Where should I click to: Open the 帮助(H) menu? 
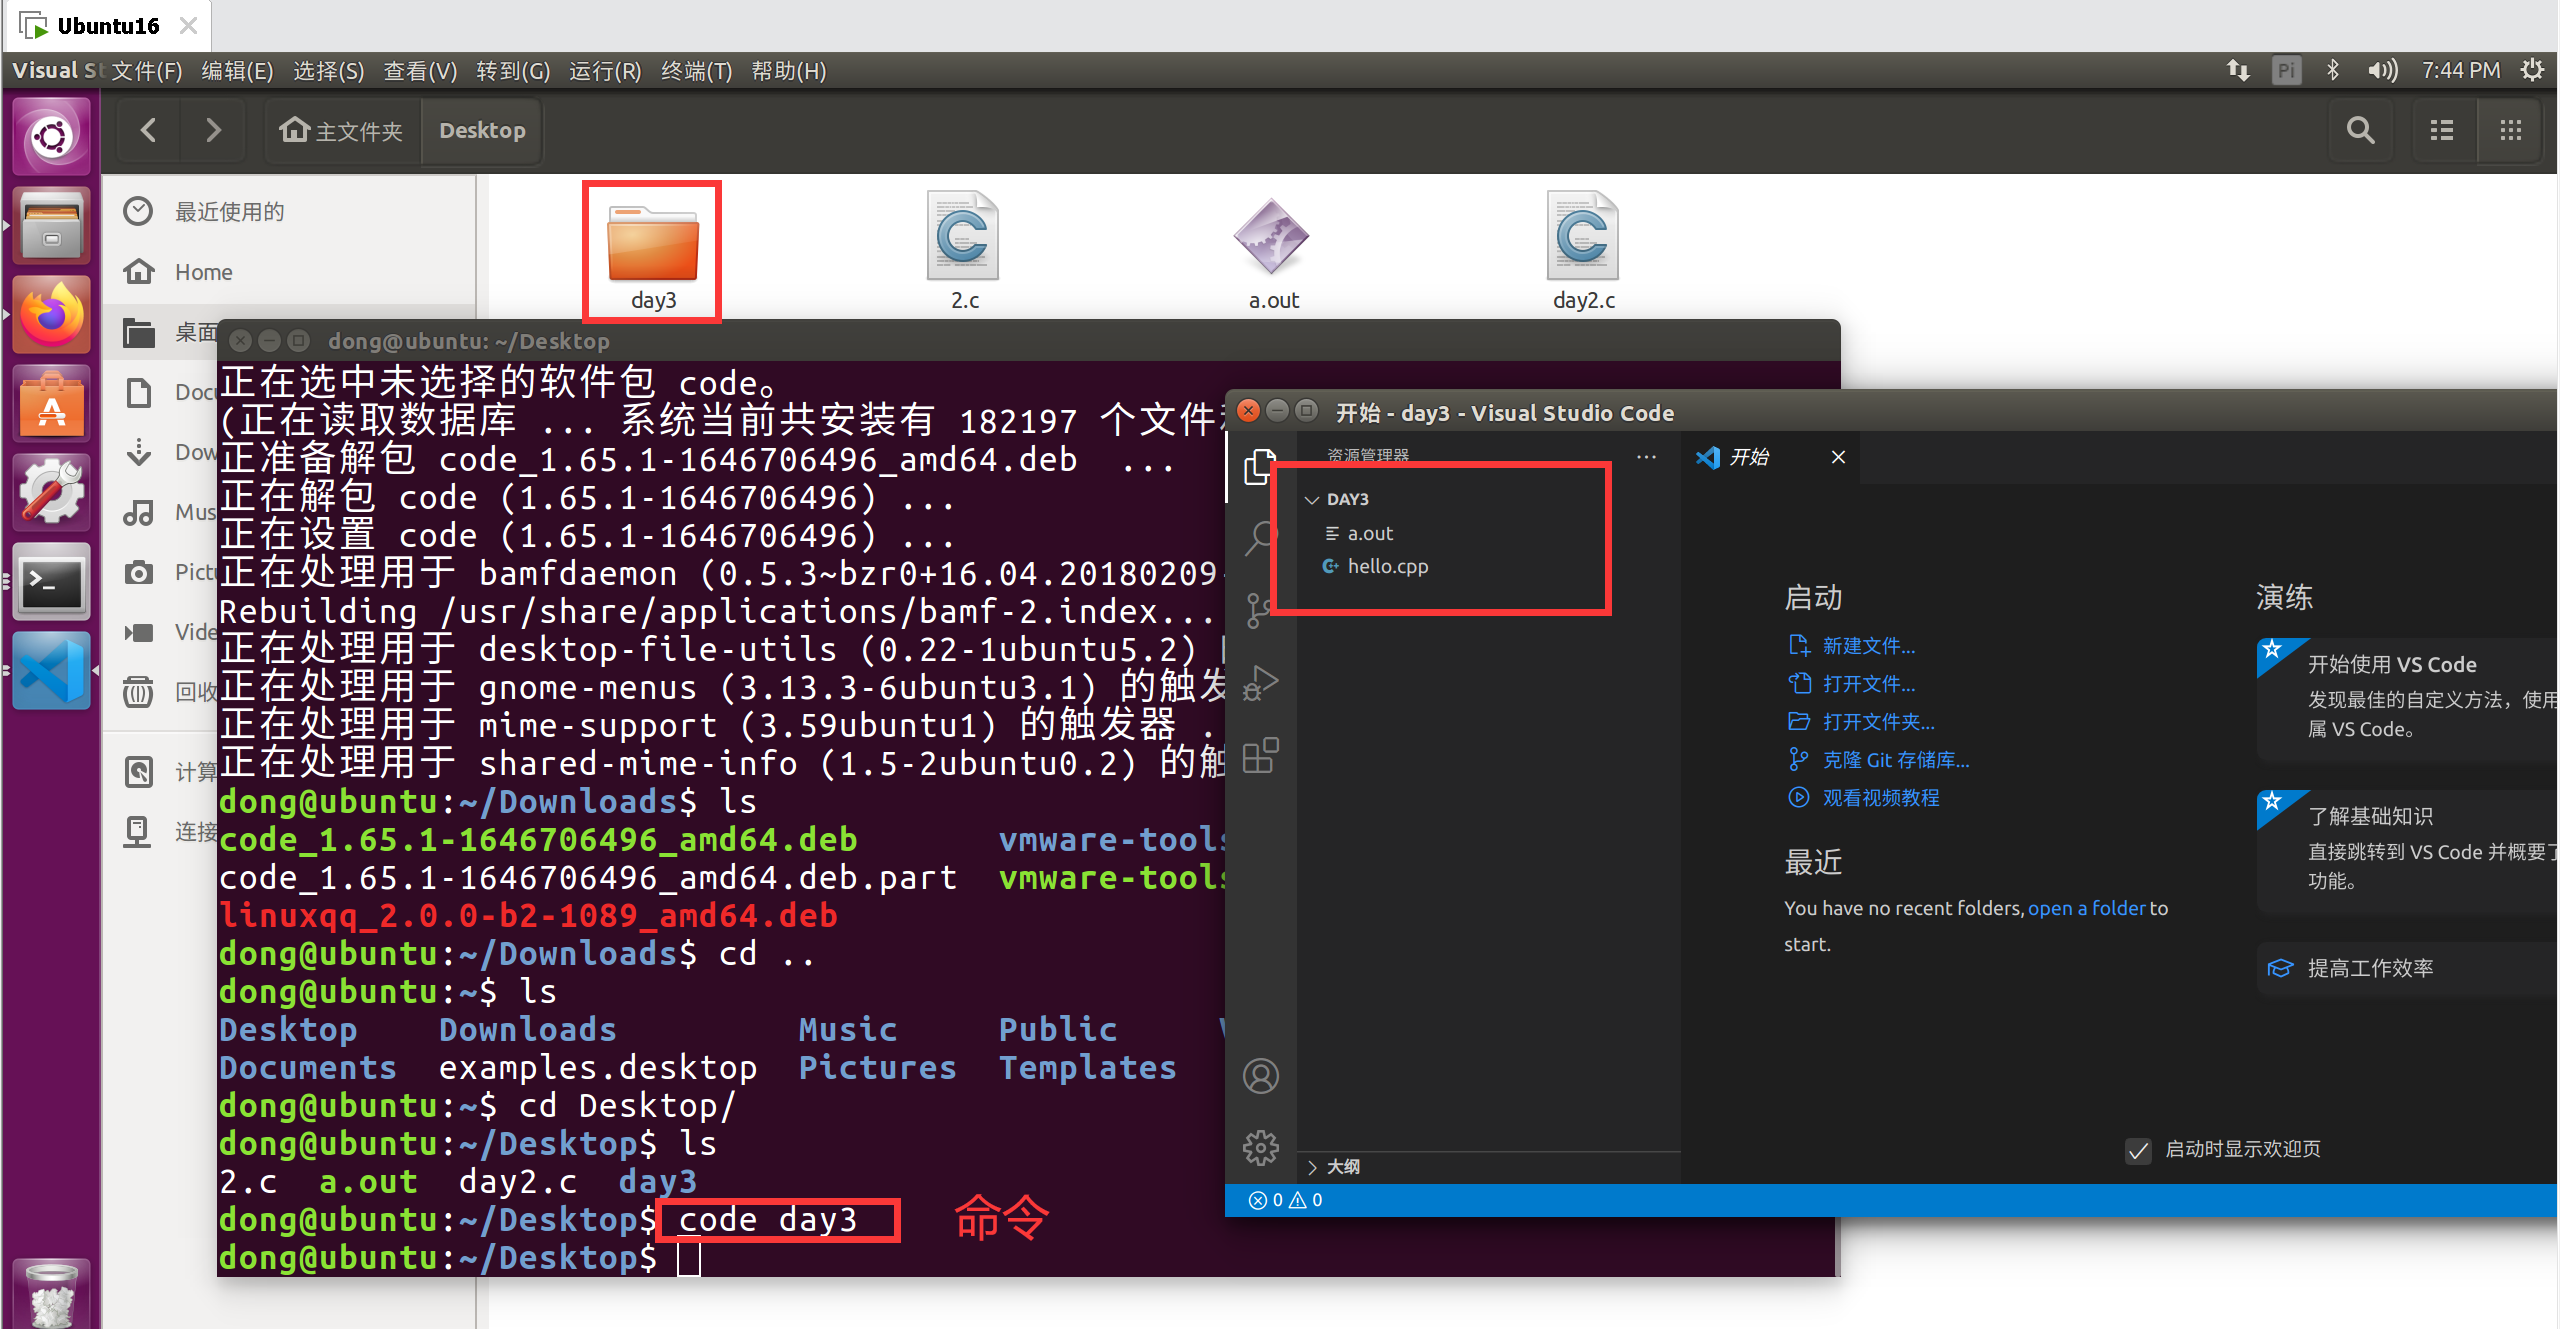(788, 71)
